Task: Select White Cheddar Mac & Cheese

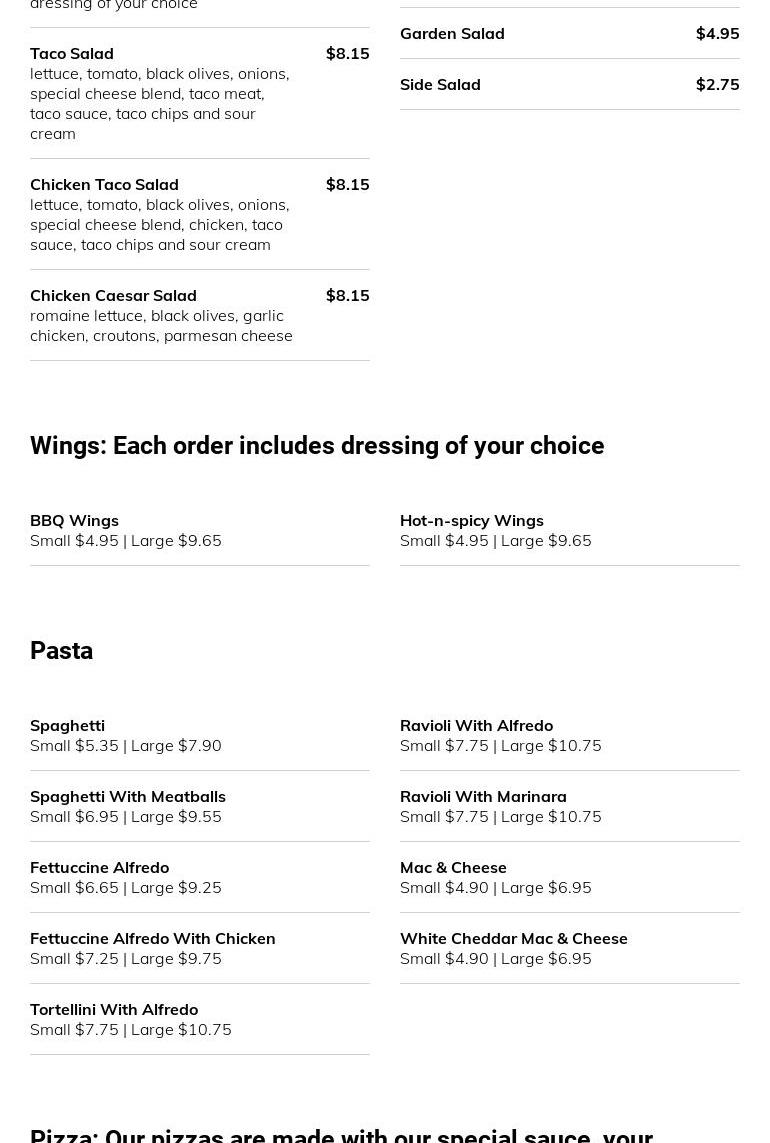Action: (514, 938)
